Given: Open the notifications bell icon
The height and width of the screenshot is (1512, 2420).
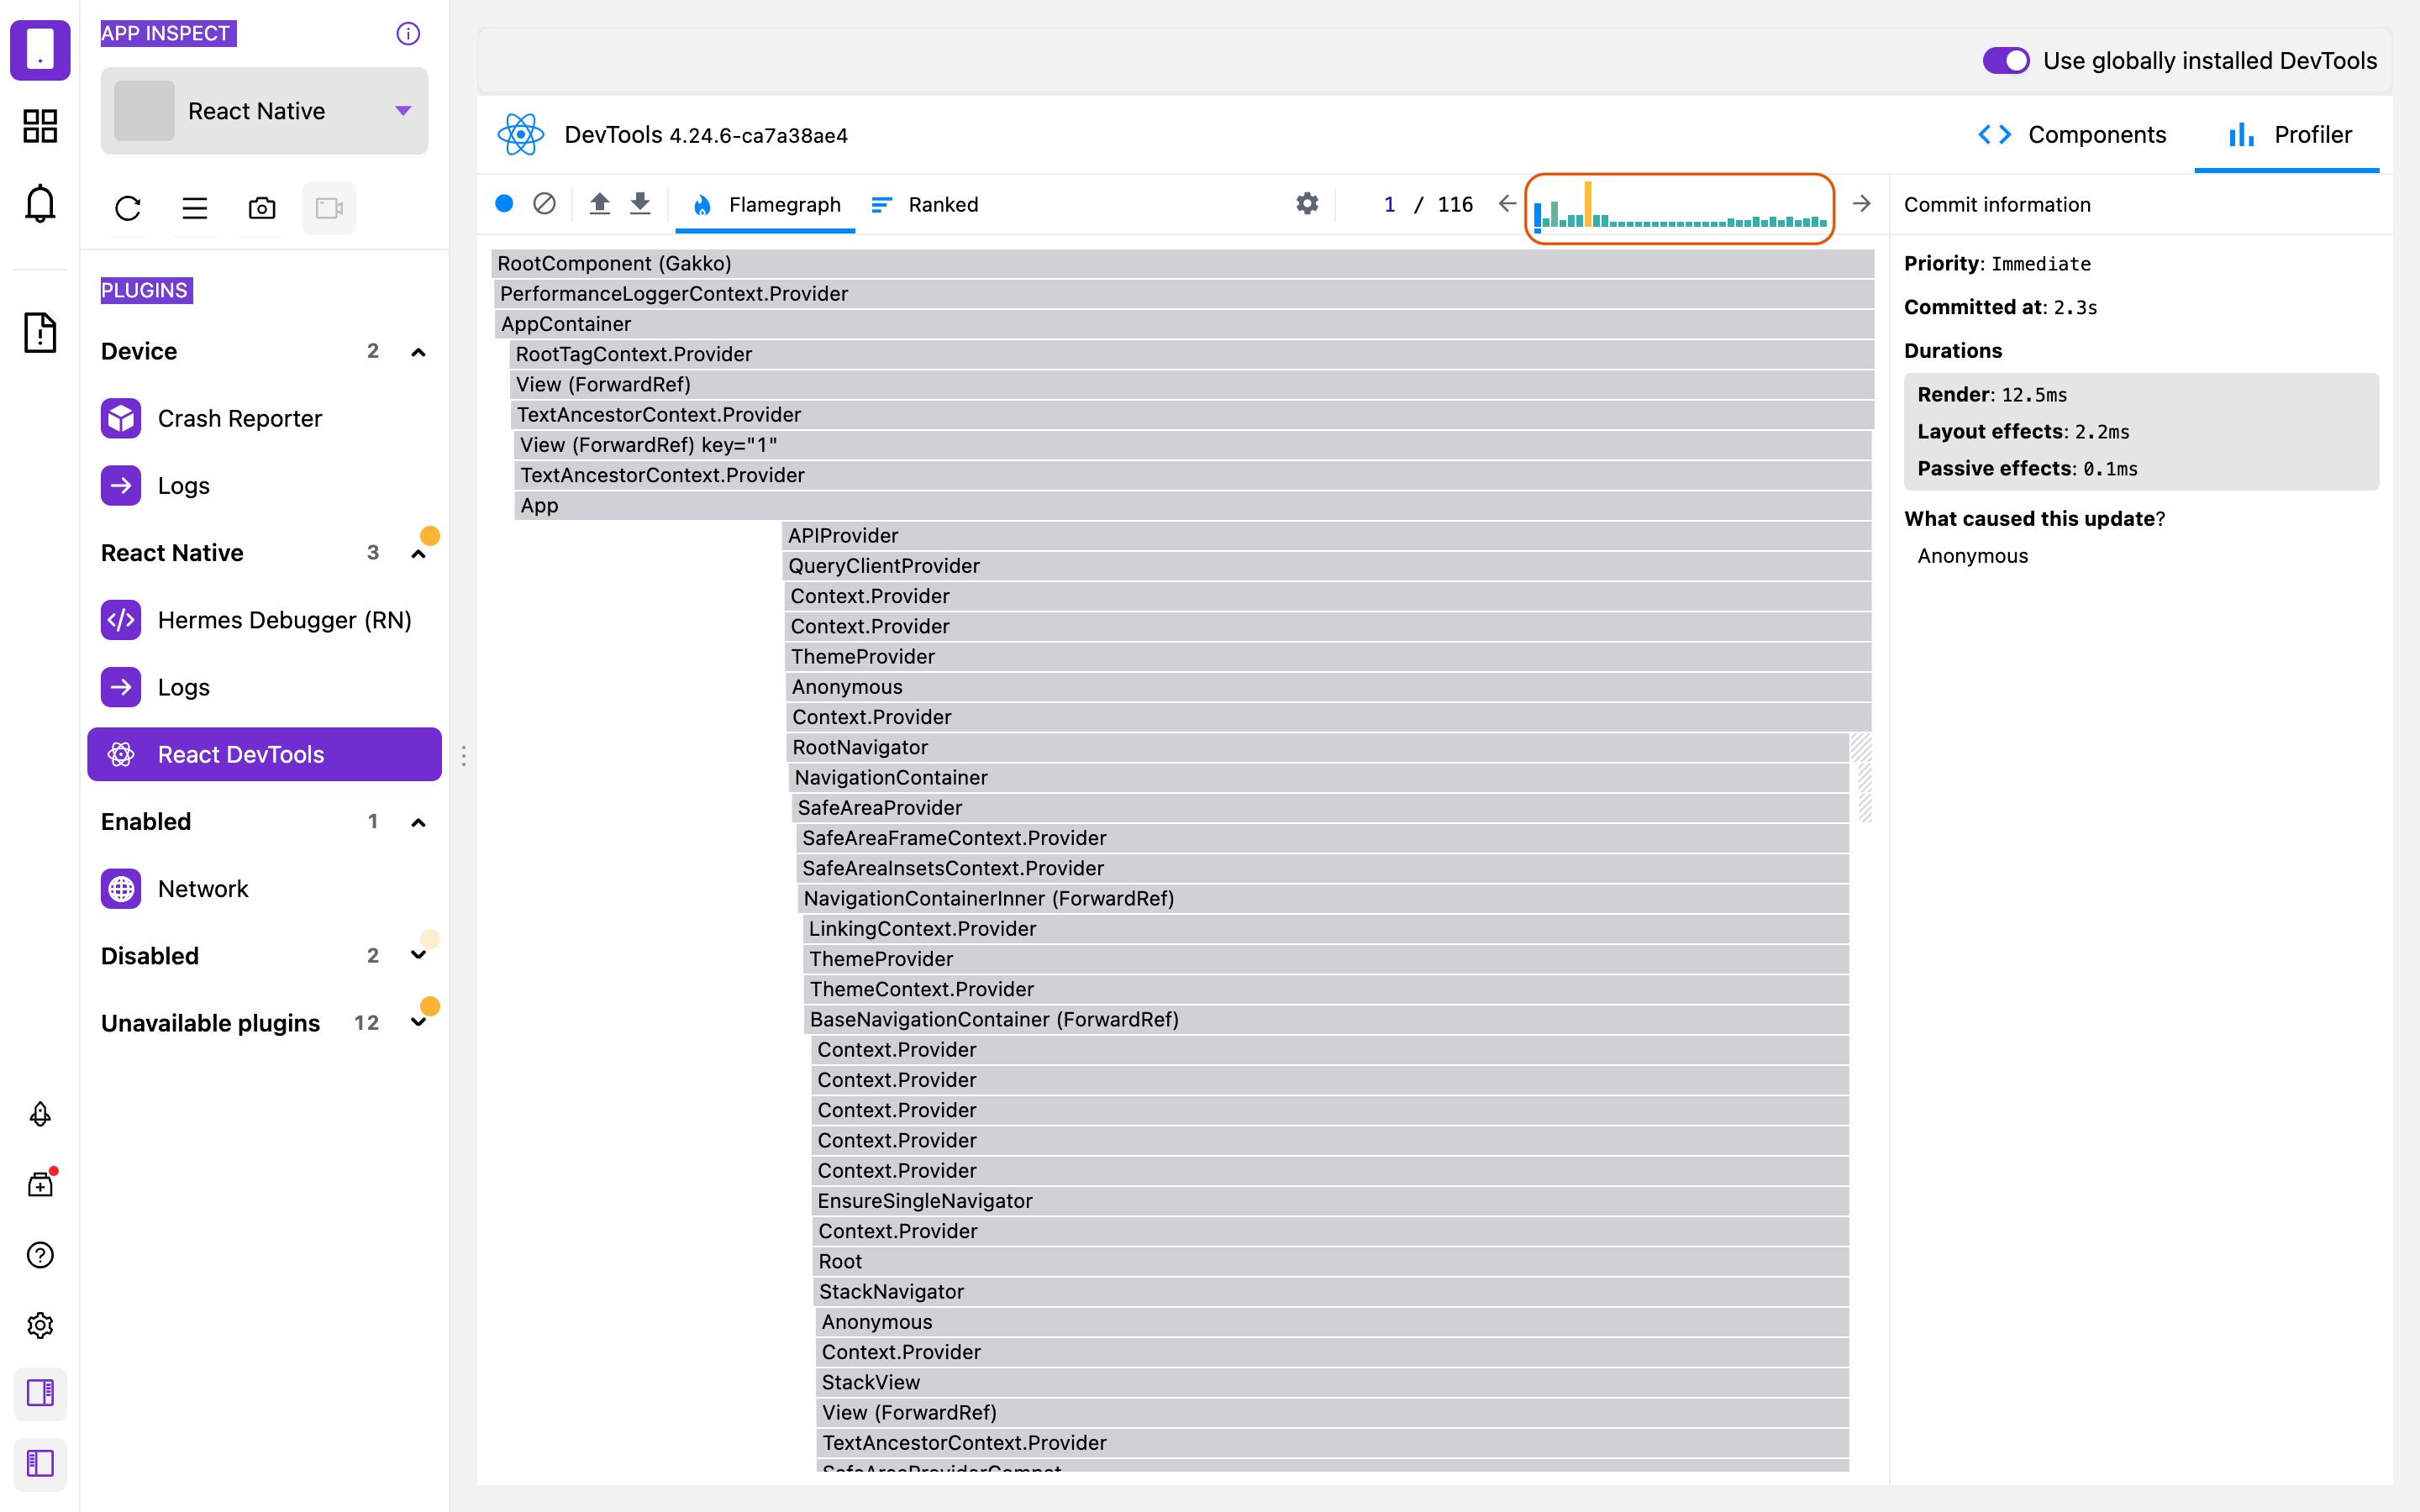Looking at the screenshot, I should [x=40, y=203].
